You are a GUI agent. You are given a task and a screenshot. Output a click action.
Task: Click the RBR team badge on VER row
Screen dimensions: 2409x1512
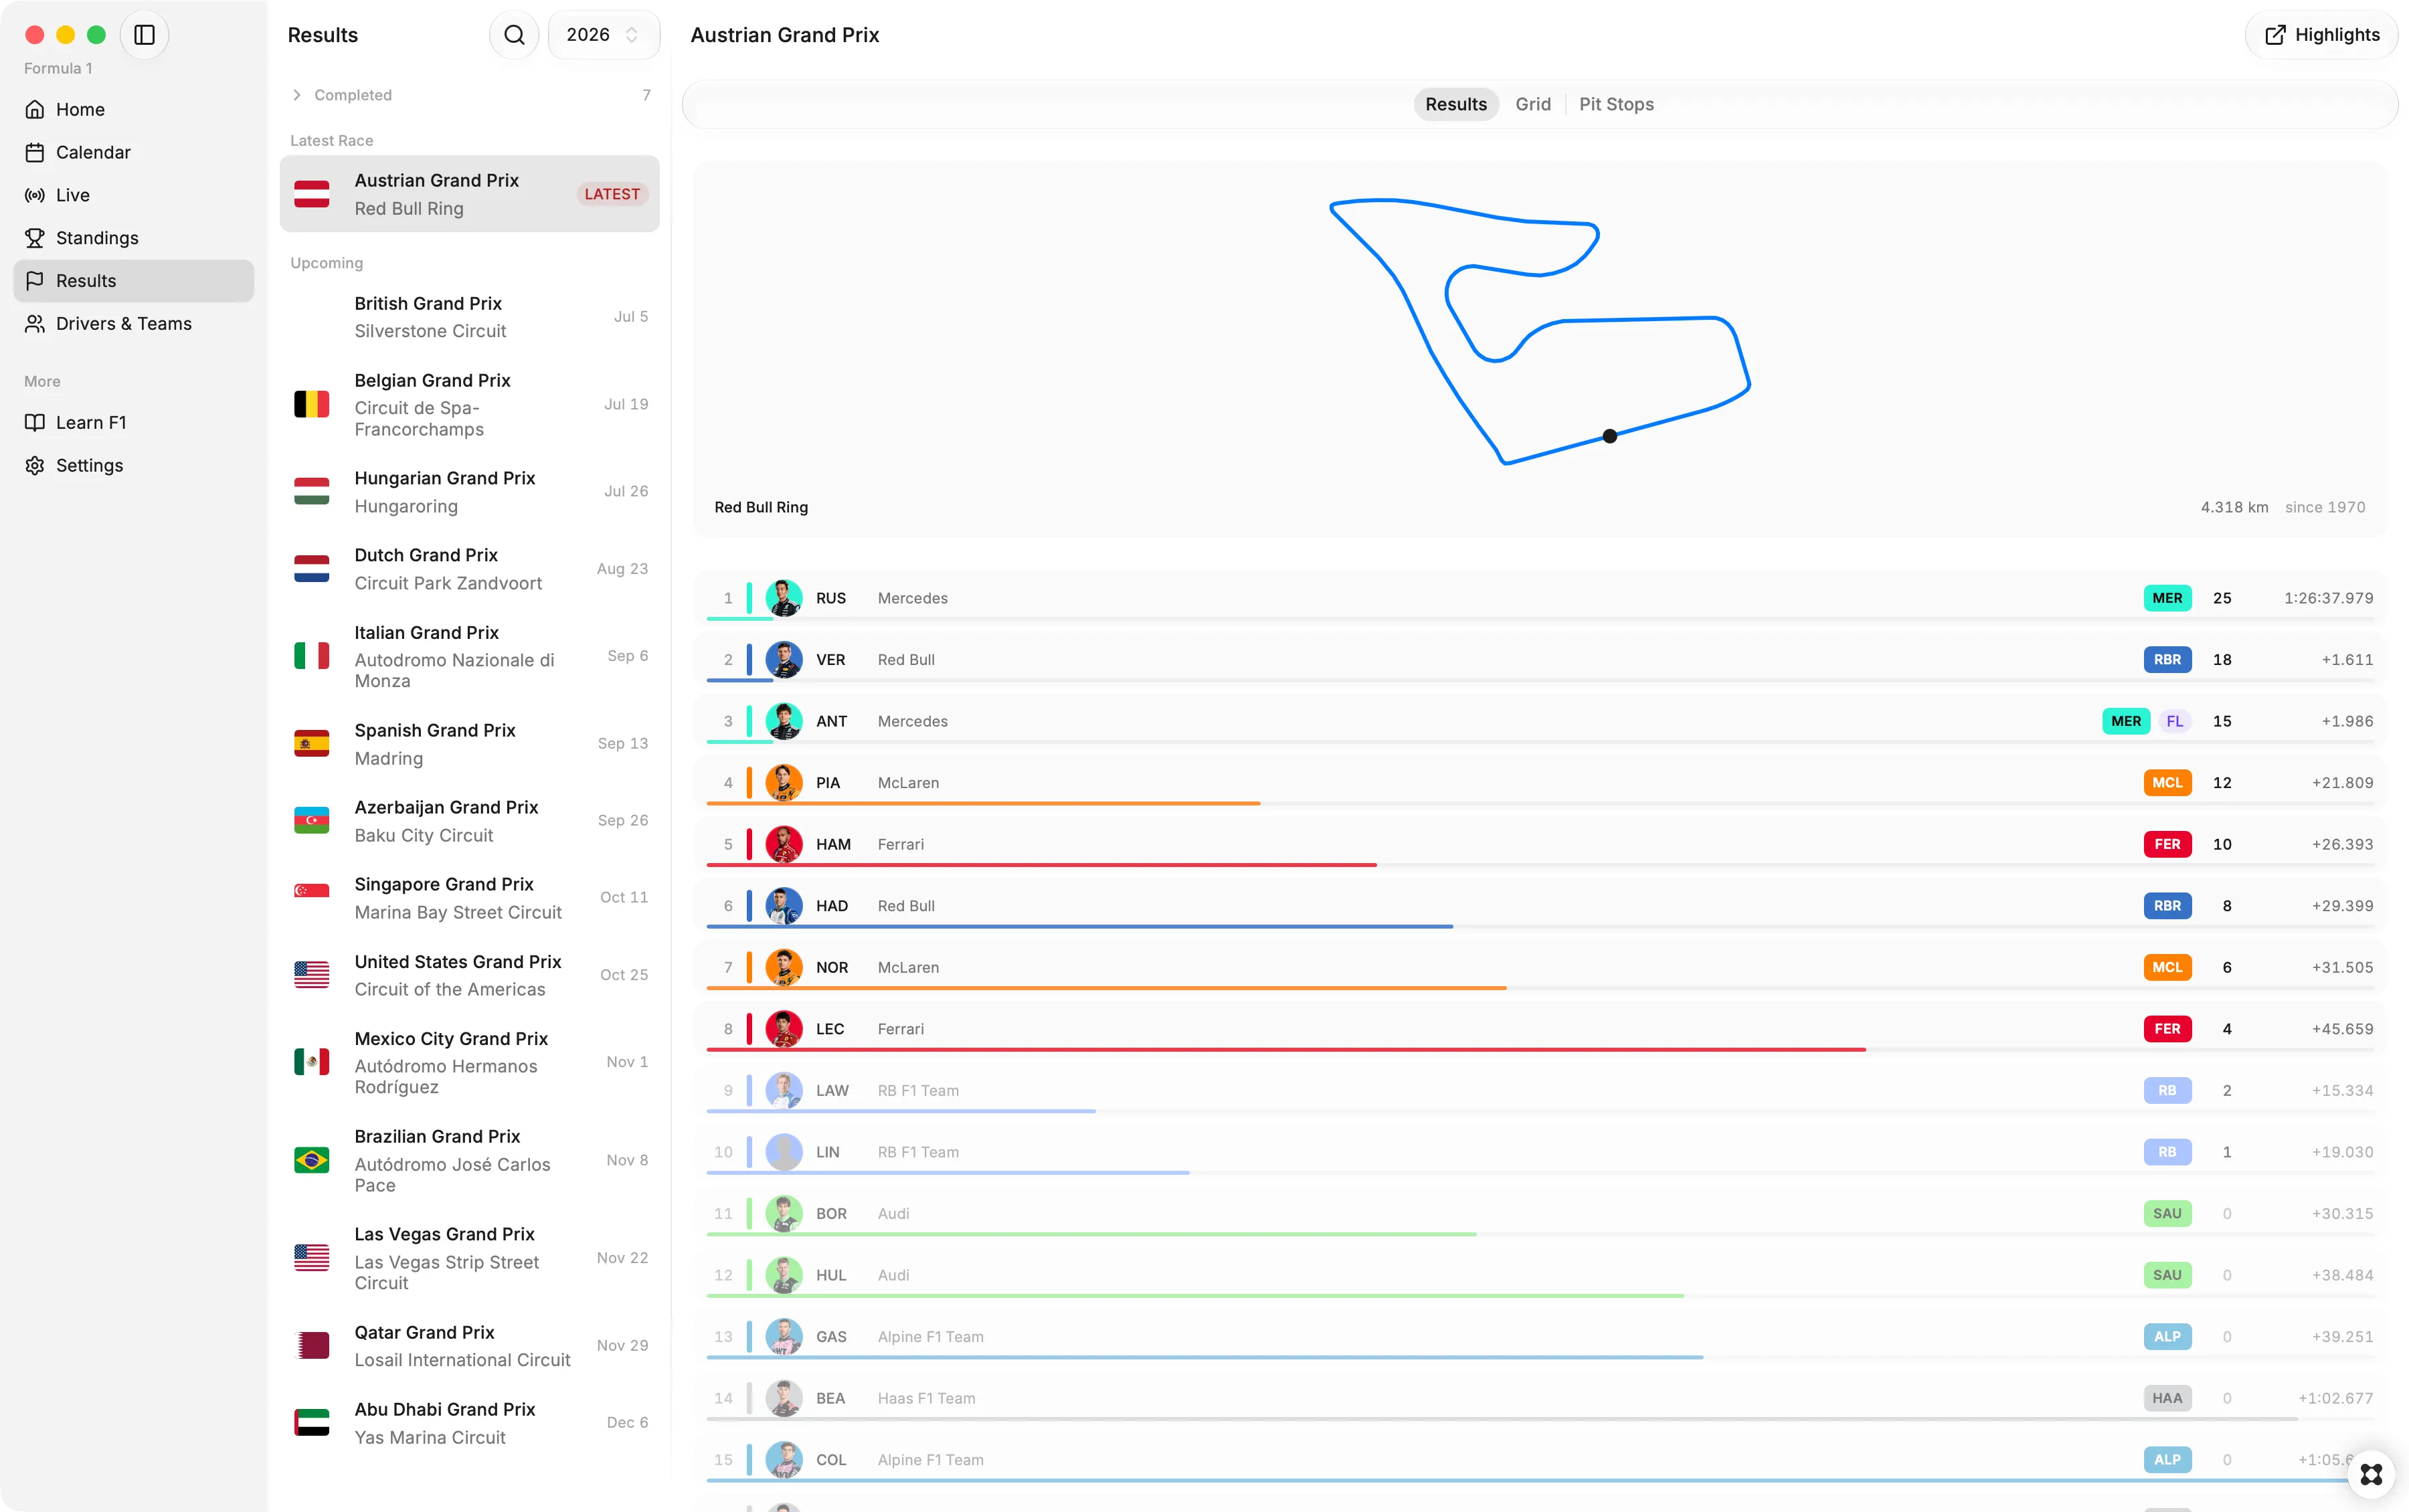pyautogui.click(x=2167, y=660)
